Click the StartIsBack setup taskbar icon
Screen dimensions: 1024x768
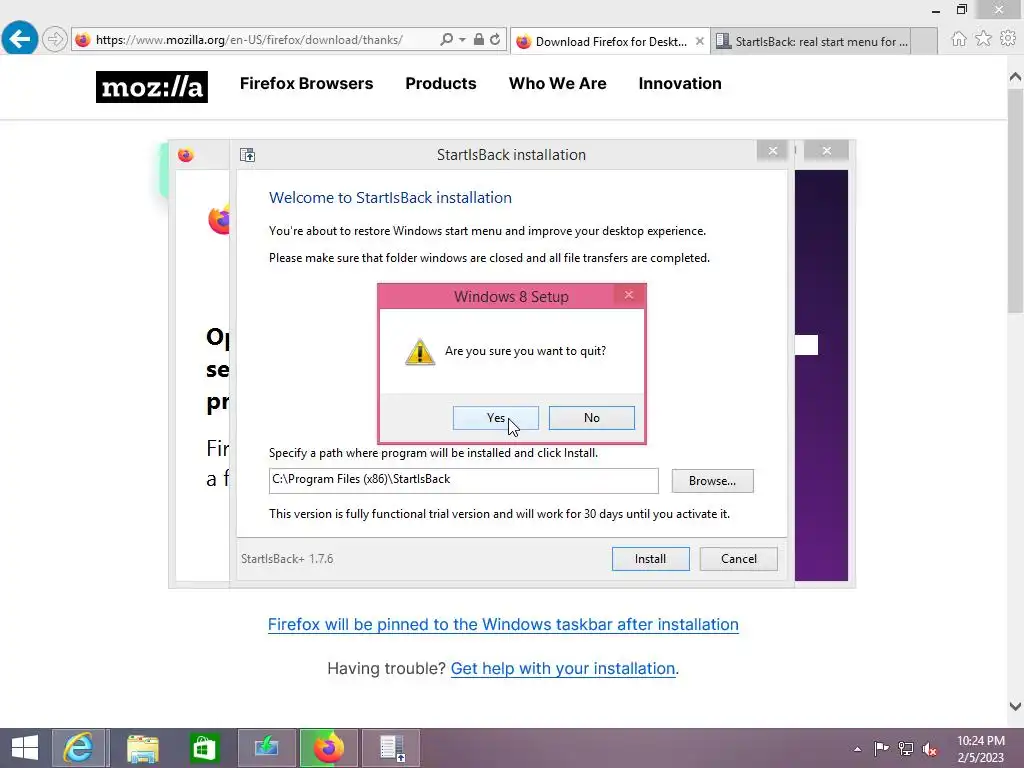[x=392, y=748]
